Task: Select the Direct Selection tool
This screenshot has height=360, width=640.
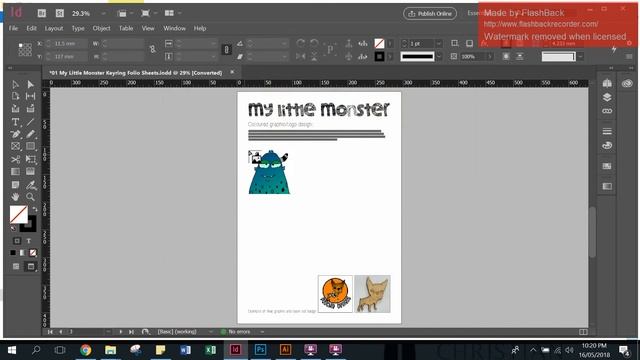Action: click(31, 84)
